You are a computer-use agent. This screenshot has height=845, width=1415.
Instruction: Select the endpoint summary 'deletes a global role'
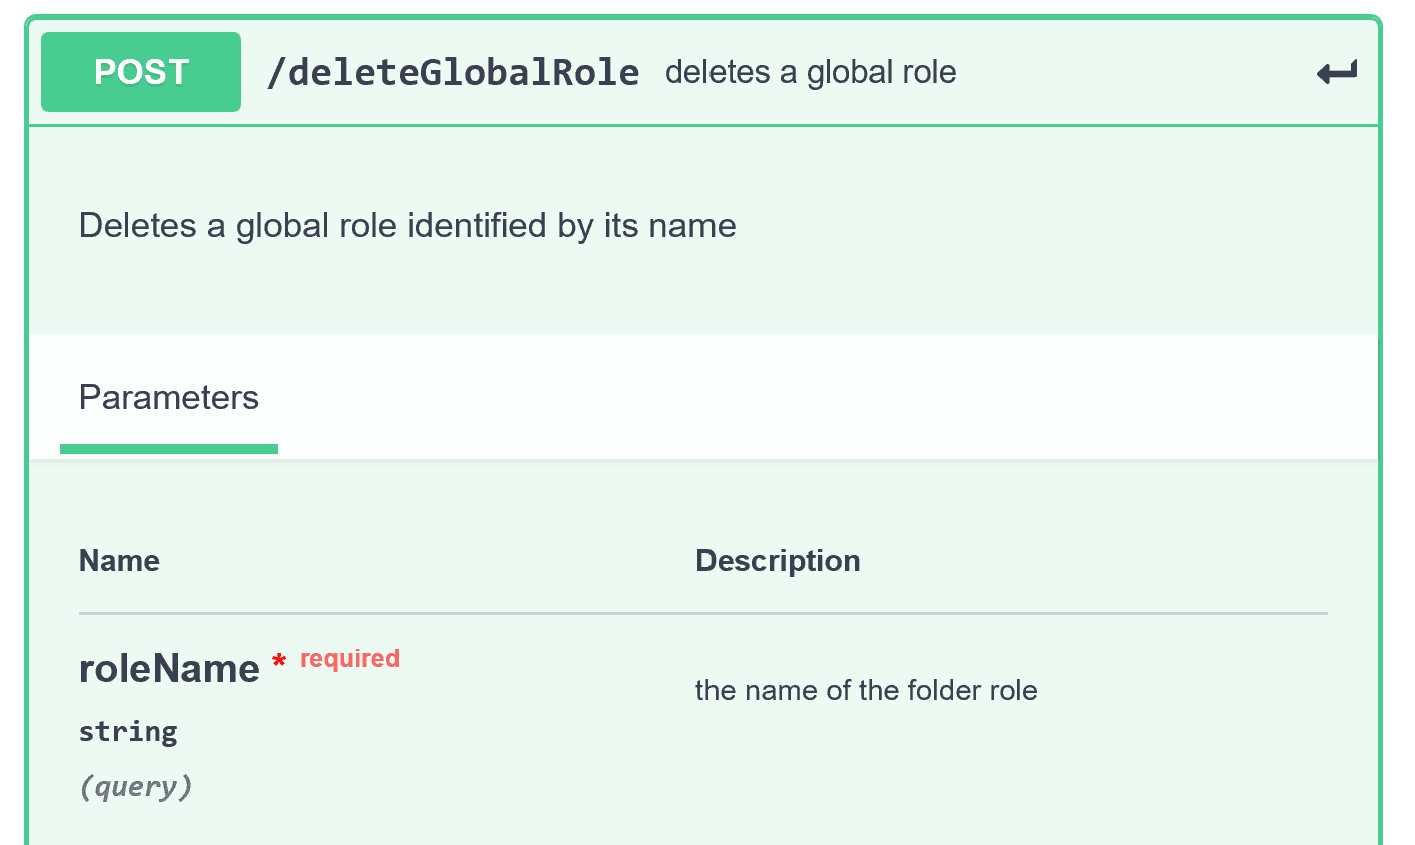coord(810,71)
